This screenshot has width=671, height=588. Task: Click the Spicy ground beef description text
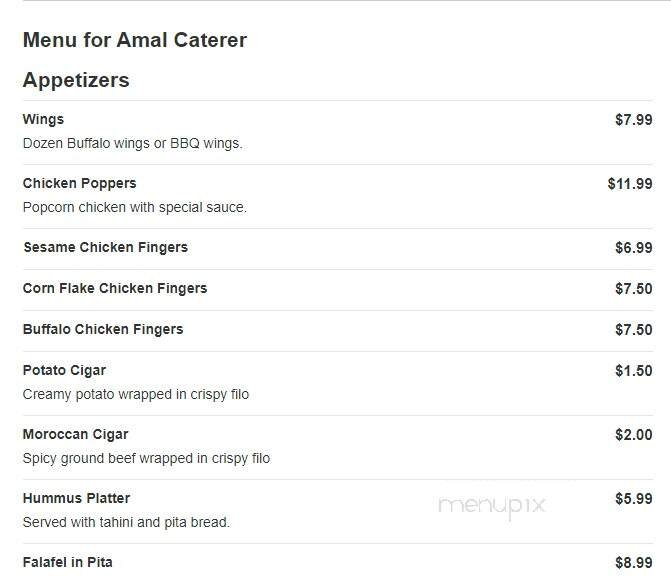click(146, 459)
